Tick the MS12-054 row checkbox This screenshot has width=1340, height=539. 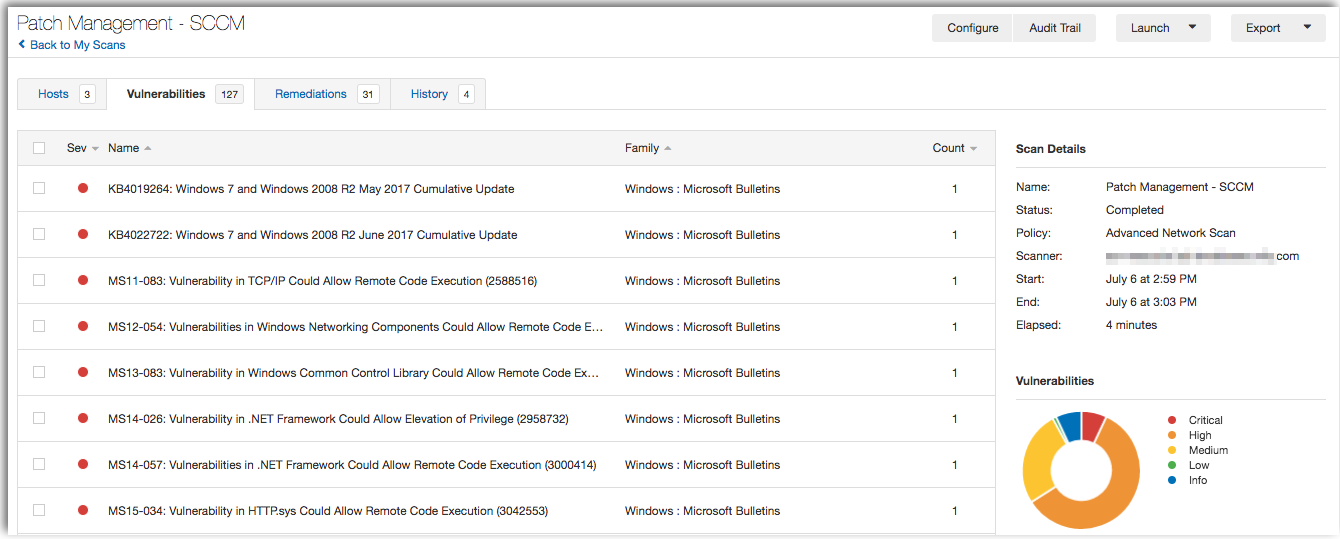click(x=39, y=326)
